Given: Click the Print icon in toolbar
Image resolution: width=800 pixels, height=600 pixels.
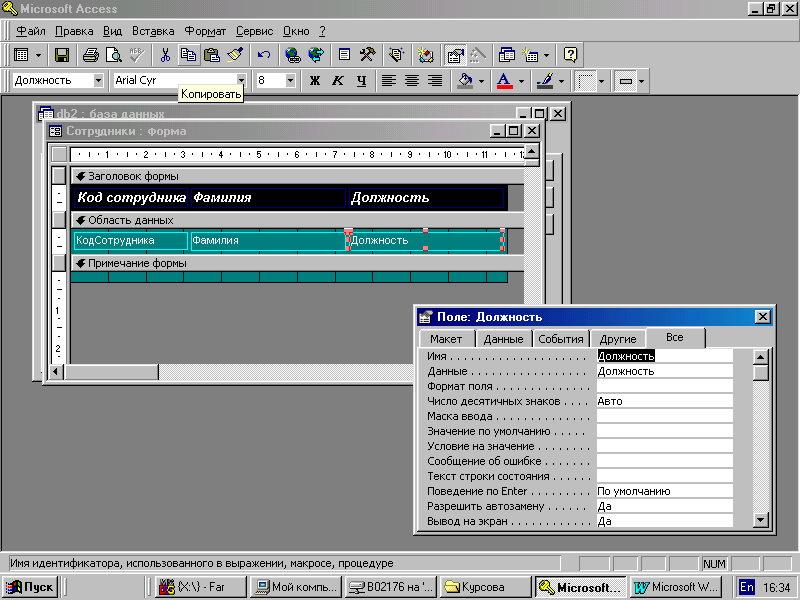Looking at the screenshot, I should pos(91,55).
